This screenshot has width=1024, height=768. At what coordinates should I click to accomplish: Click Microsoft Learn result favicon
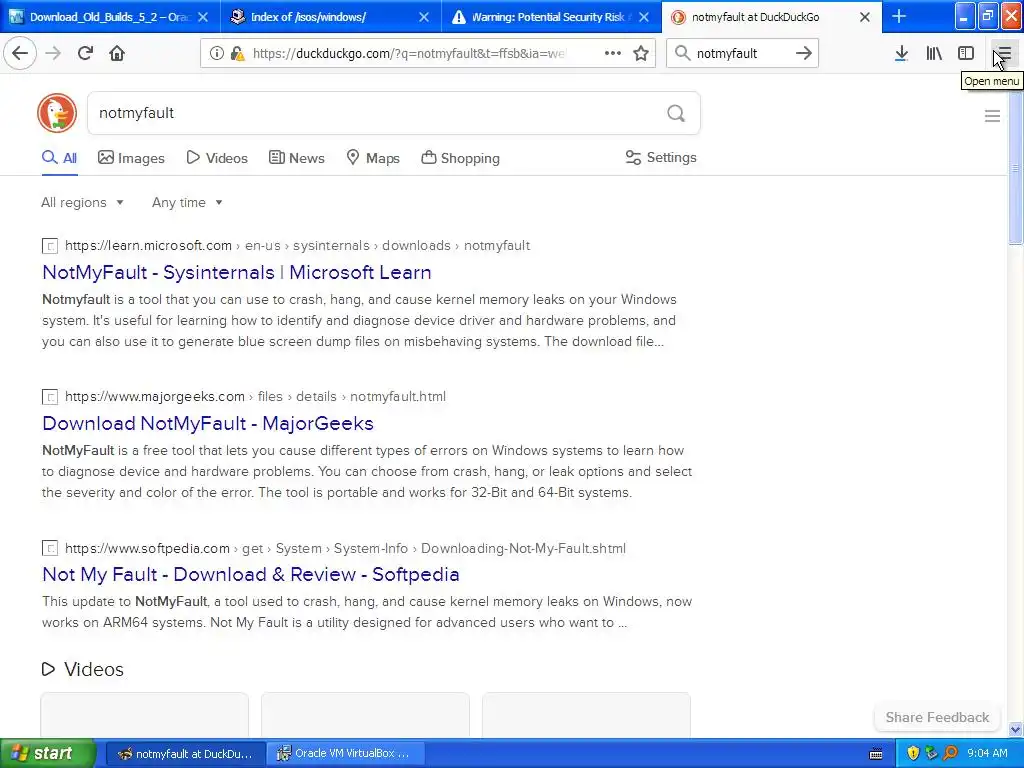[50, 246]
